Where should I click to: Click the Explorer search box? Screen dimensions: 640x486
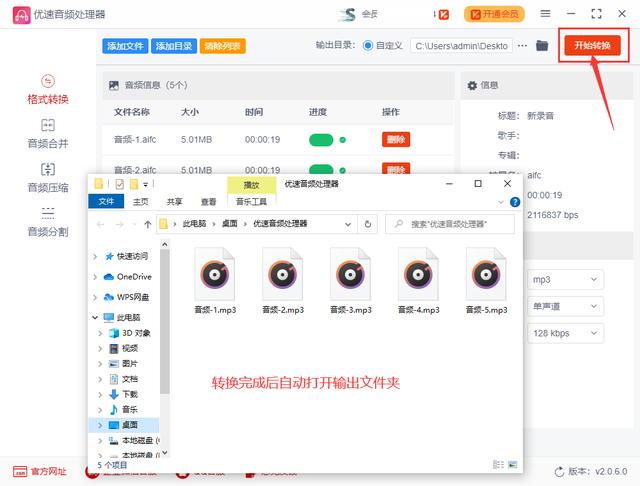[x=450, y=224]
